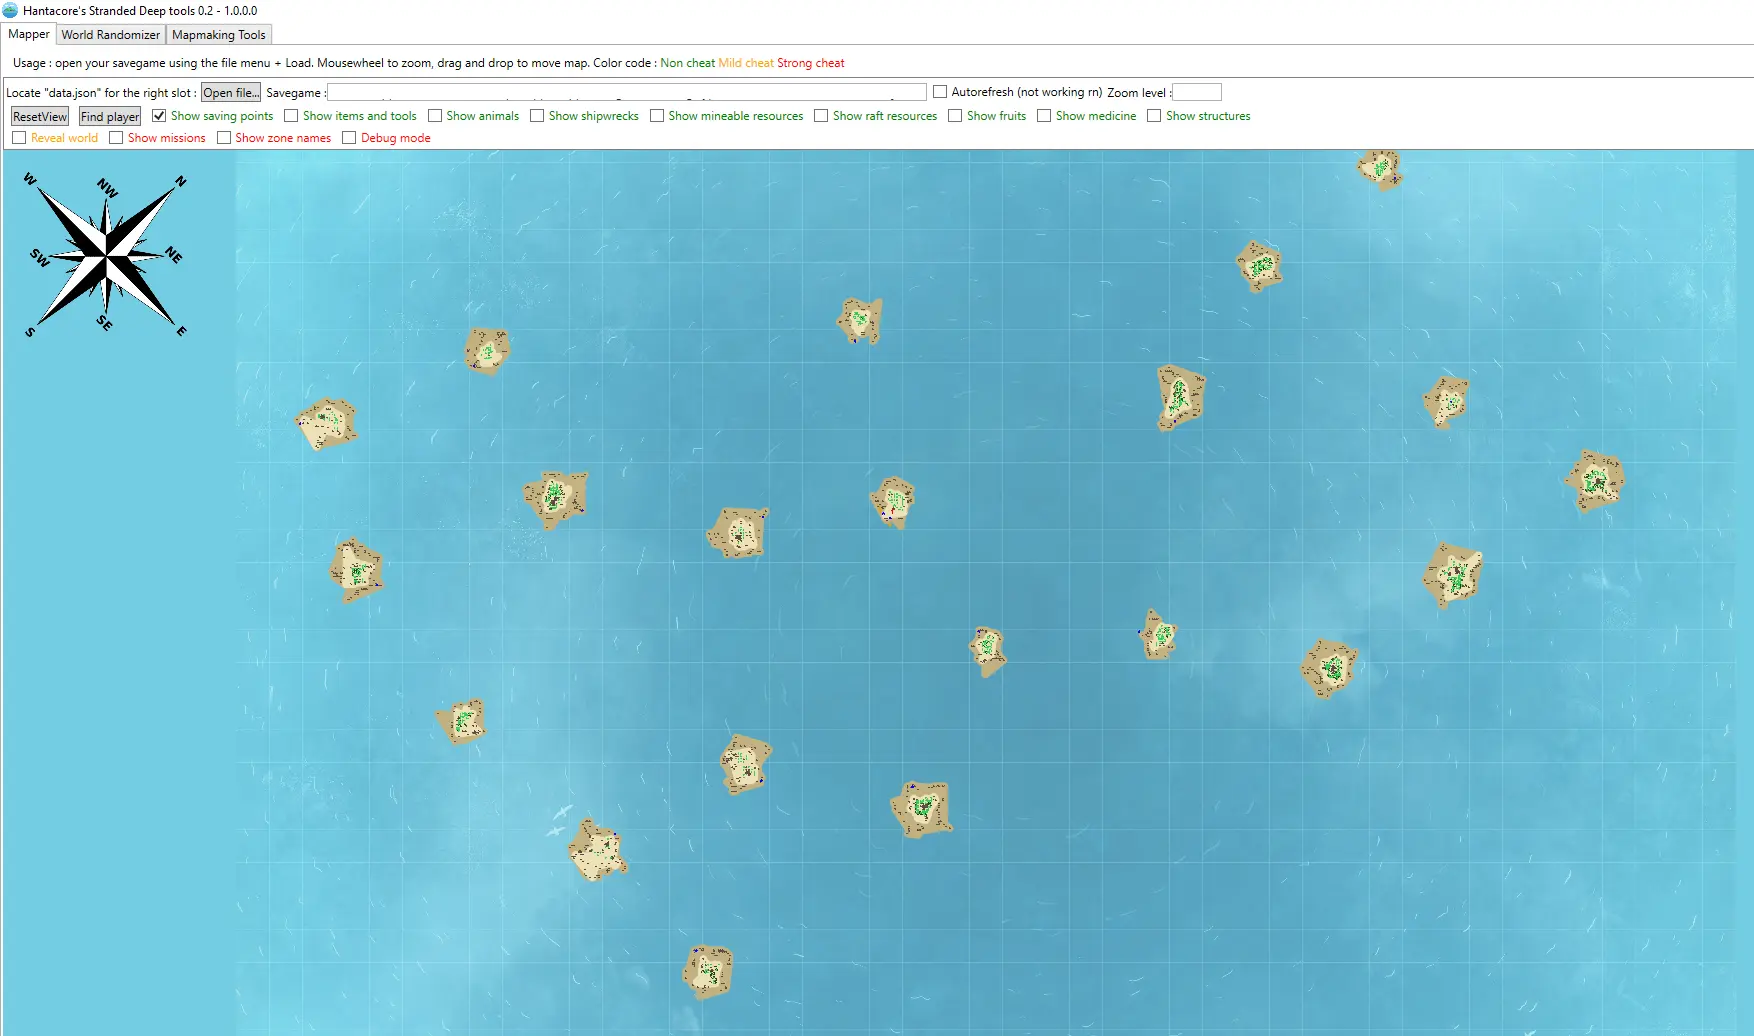Click the island cut off at map top

(1380, 168)
